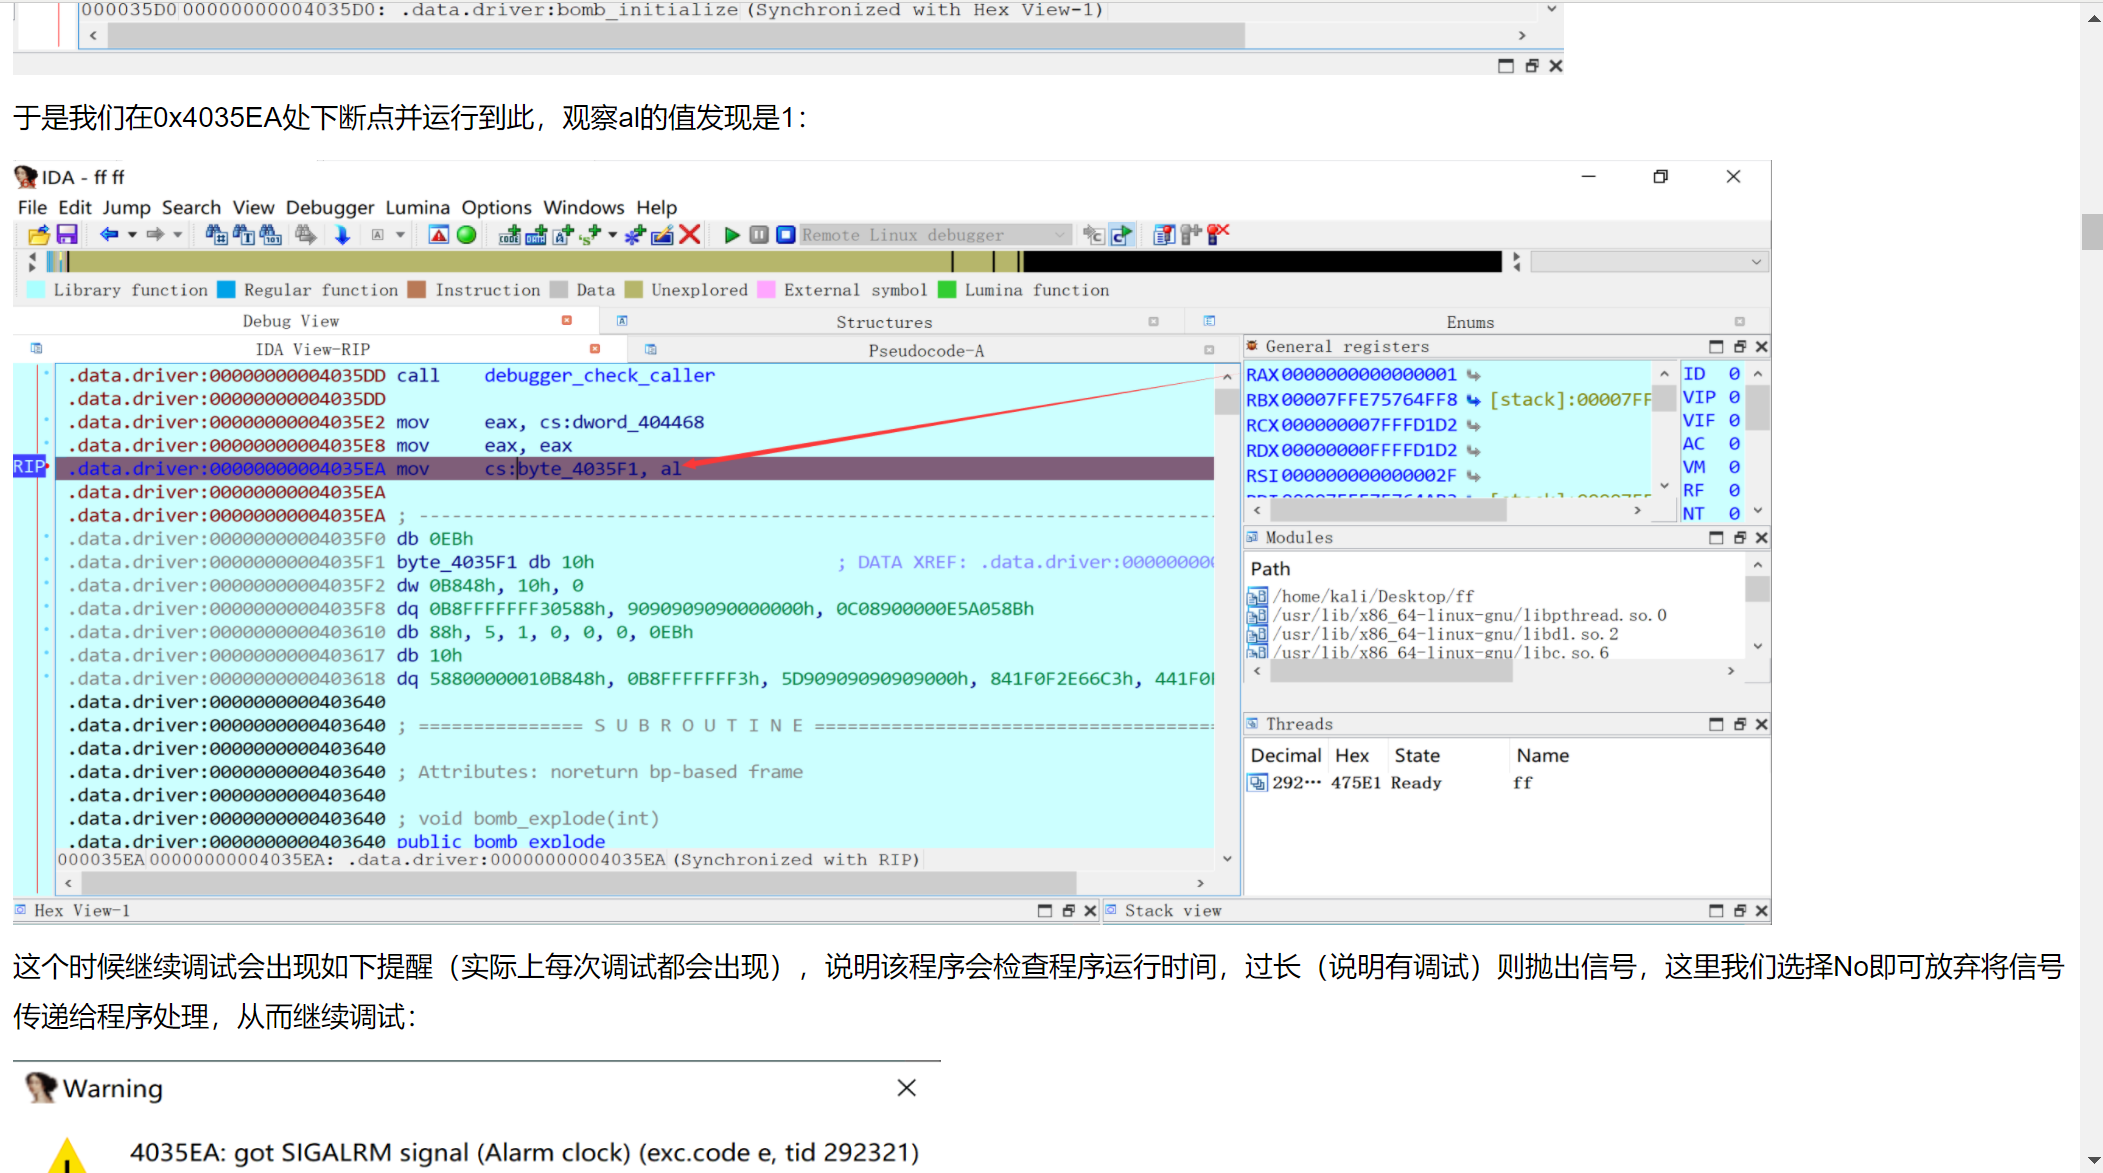Click the blue Jump back arrow

(x=108, y=235)
